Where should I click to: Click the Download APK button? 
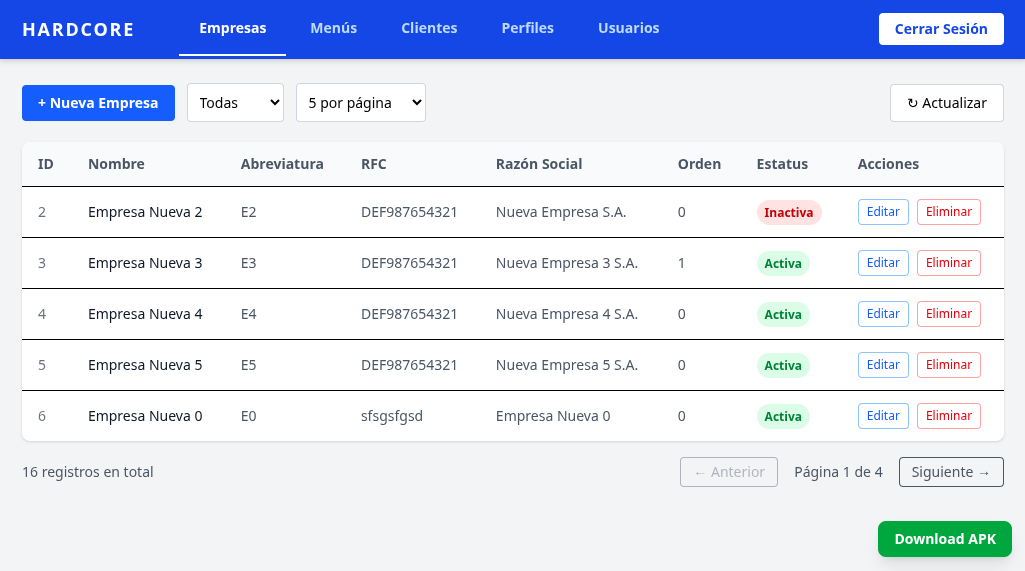pyautogui.click(x=945, y=539)
